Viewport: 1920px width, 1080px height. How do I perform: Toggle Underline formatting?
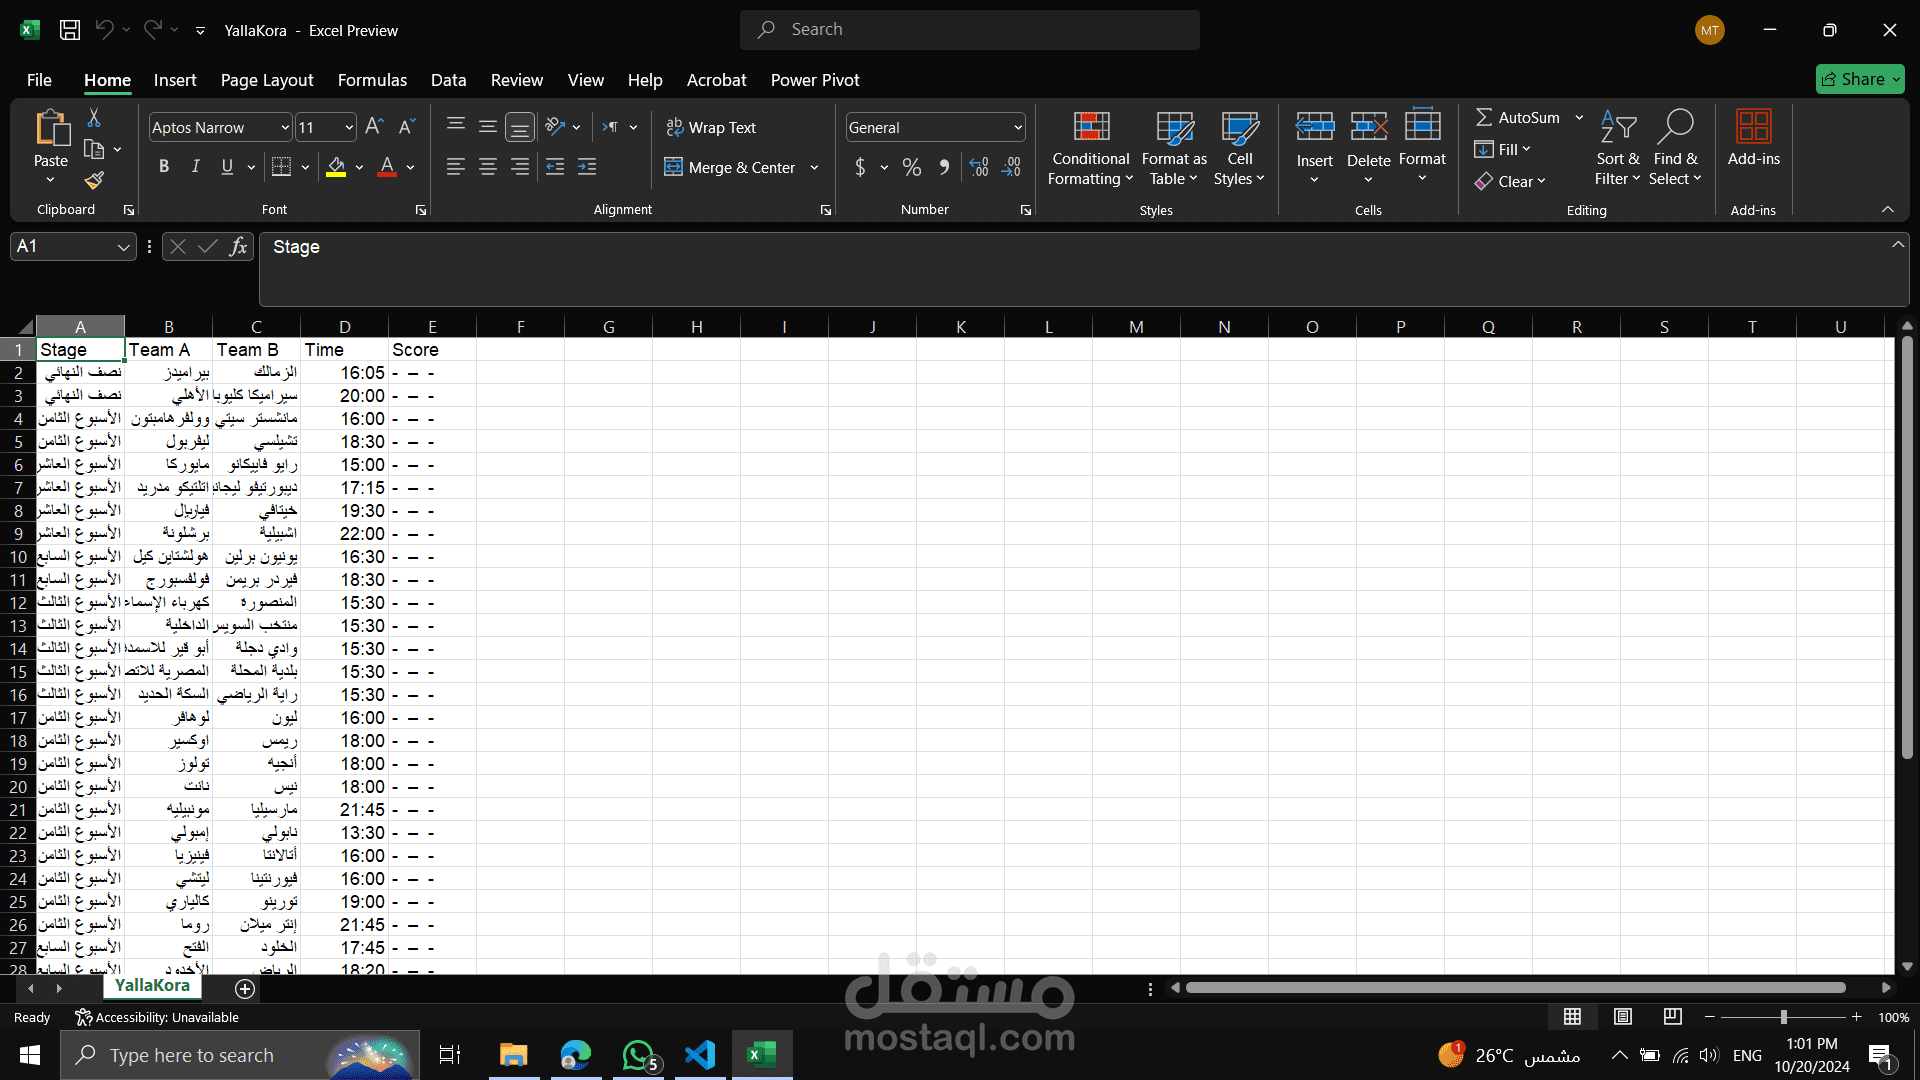point(227,167)
